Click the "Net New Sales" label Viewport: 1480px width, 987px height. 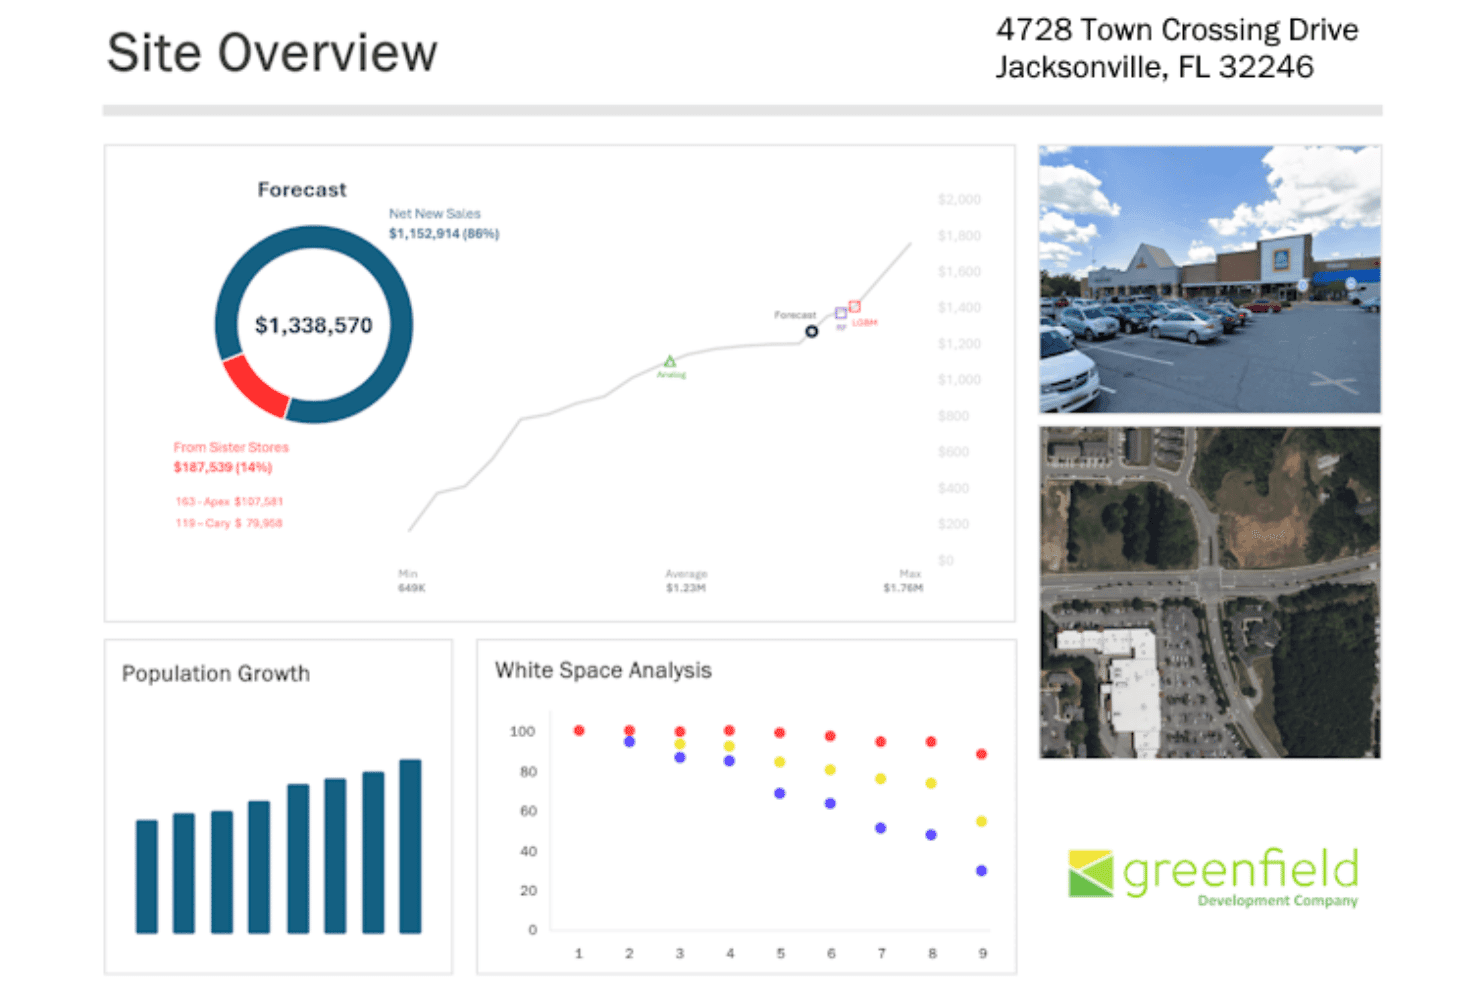pyautogui.click(x=435, y=213)
